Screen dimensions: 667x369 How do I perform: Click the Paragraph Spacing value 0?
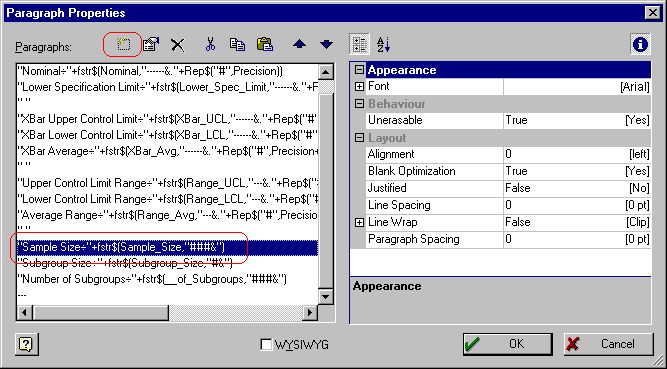(x=577, y=239)
